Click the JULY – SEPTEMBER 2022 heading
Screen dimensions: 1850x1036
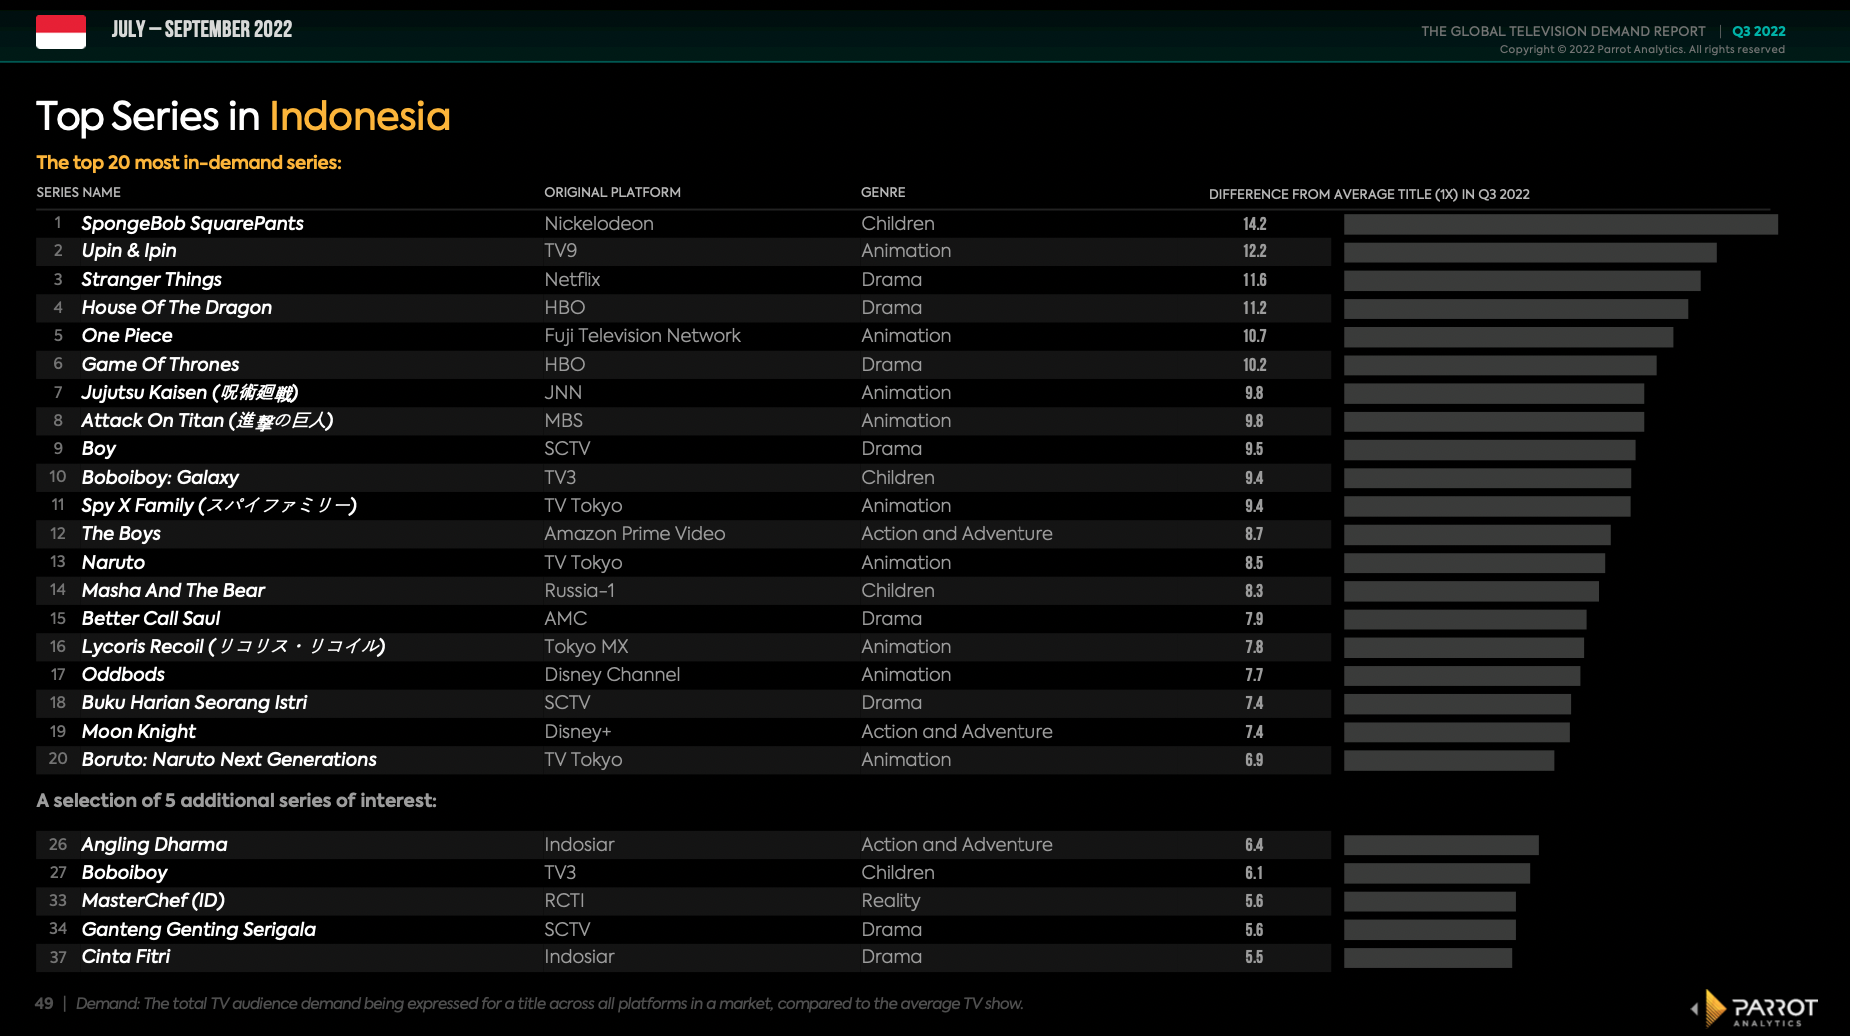[202, 29]
